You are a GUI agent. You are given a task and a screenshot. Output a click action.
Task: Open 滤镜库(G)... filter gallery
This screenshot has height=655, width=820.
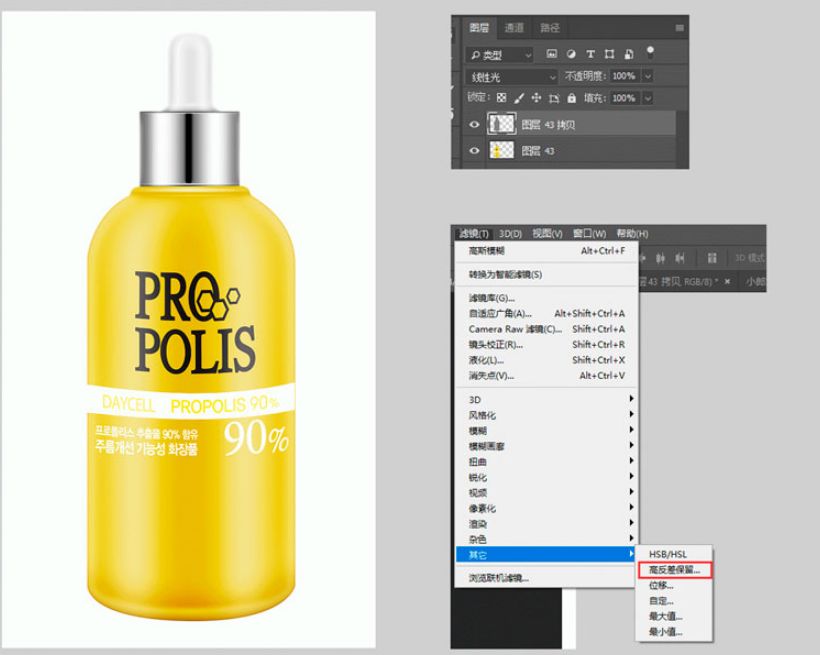(x=546, y=298)
